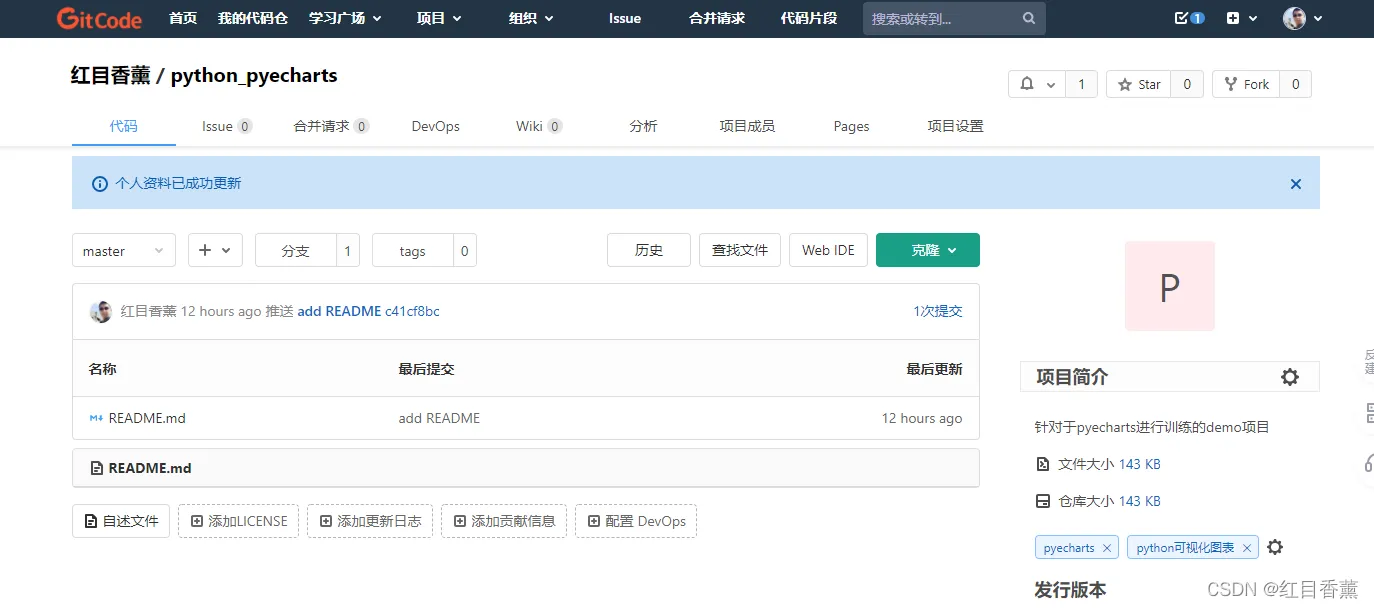Open the Wiki tab
The width and height of the screenshot is (1374, 608).
[x=539, y=126]
